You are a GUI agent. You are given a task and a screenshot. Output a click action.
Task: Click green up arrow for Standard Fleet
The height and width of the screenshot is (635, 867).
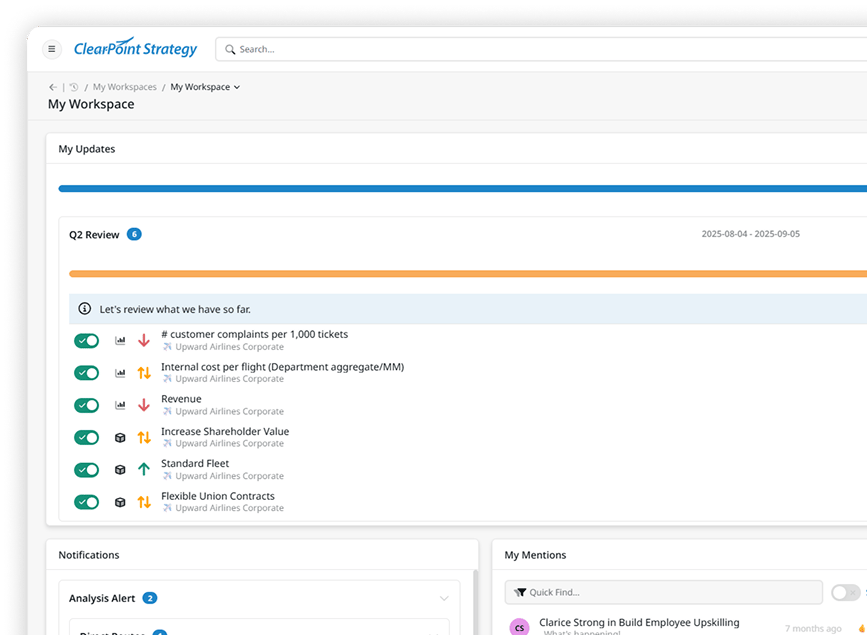click(144, 470)
